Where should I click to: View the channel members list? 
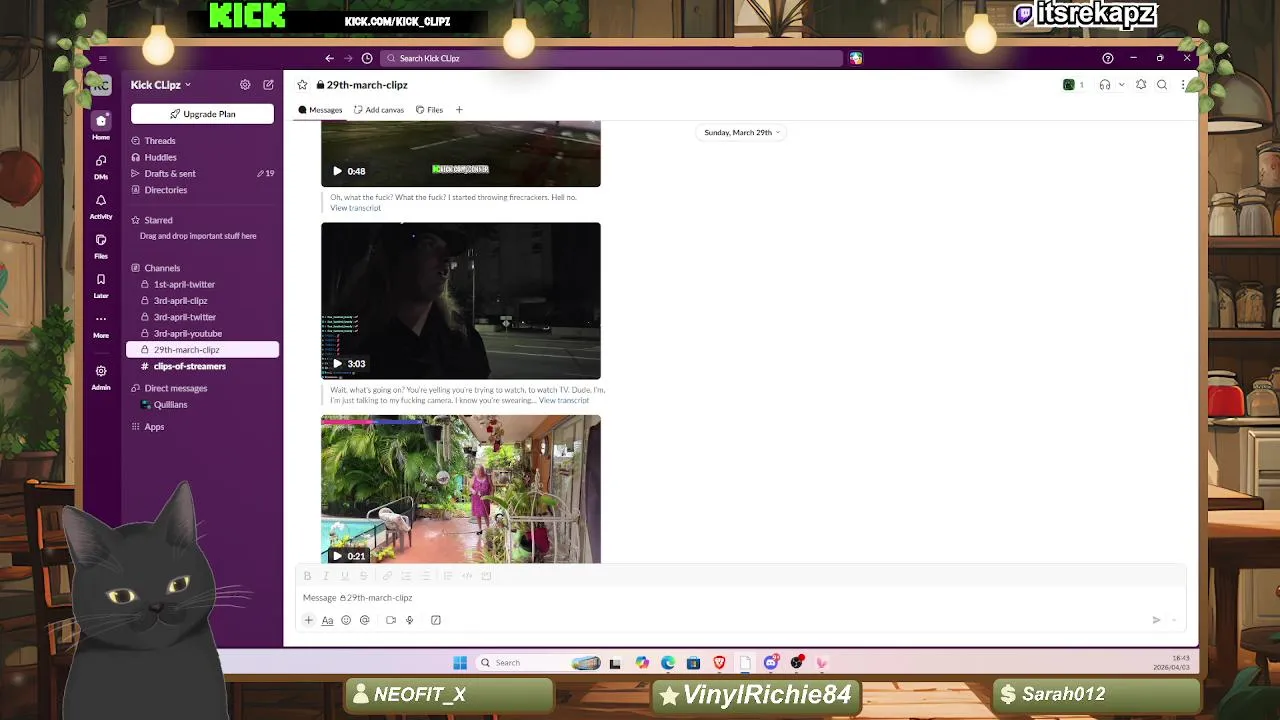(1073, 85)
